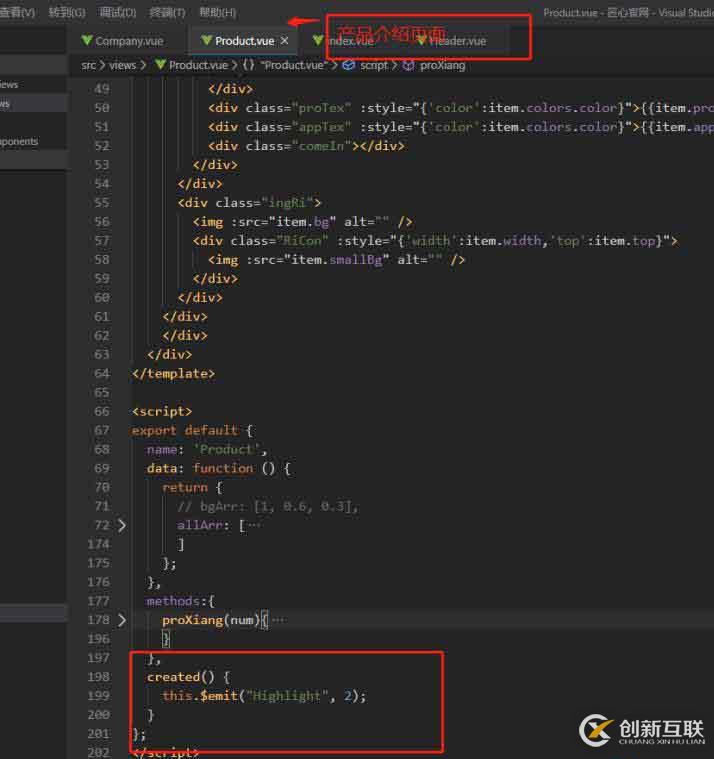The width and height of the screenshot is (714, 759).
Task: Click the Vue icon on Product.vue tab
Action: 207,40
